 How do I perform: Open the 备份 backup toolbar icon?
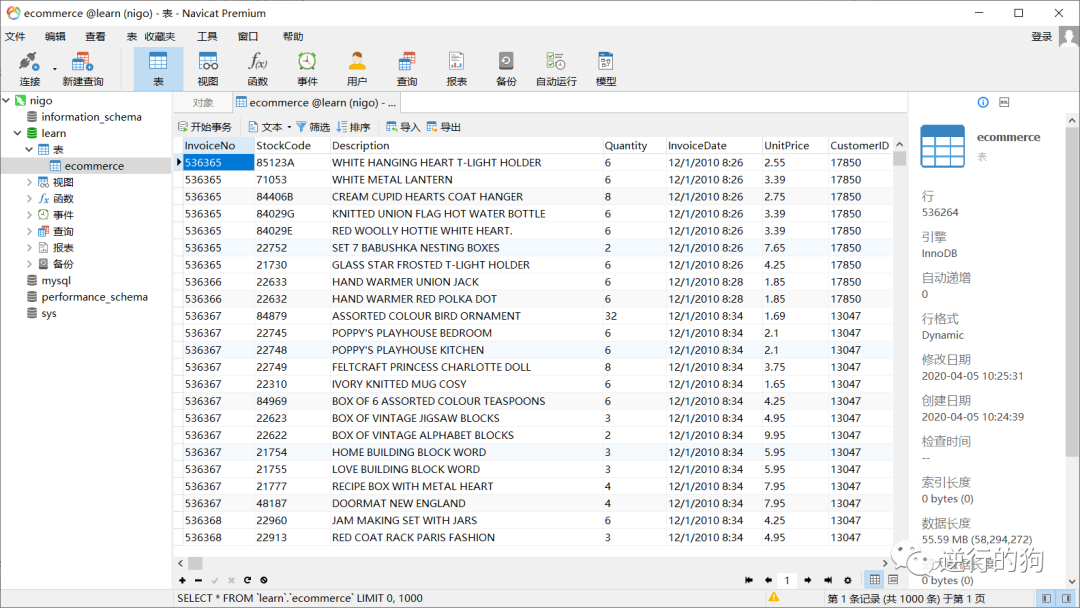click(506, 69)
